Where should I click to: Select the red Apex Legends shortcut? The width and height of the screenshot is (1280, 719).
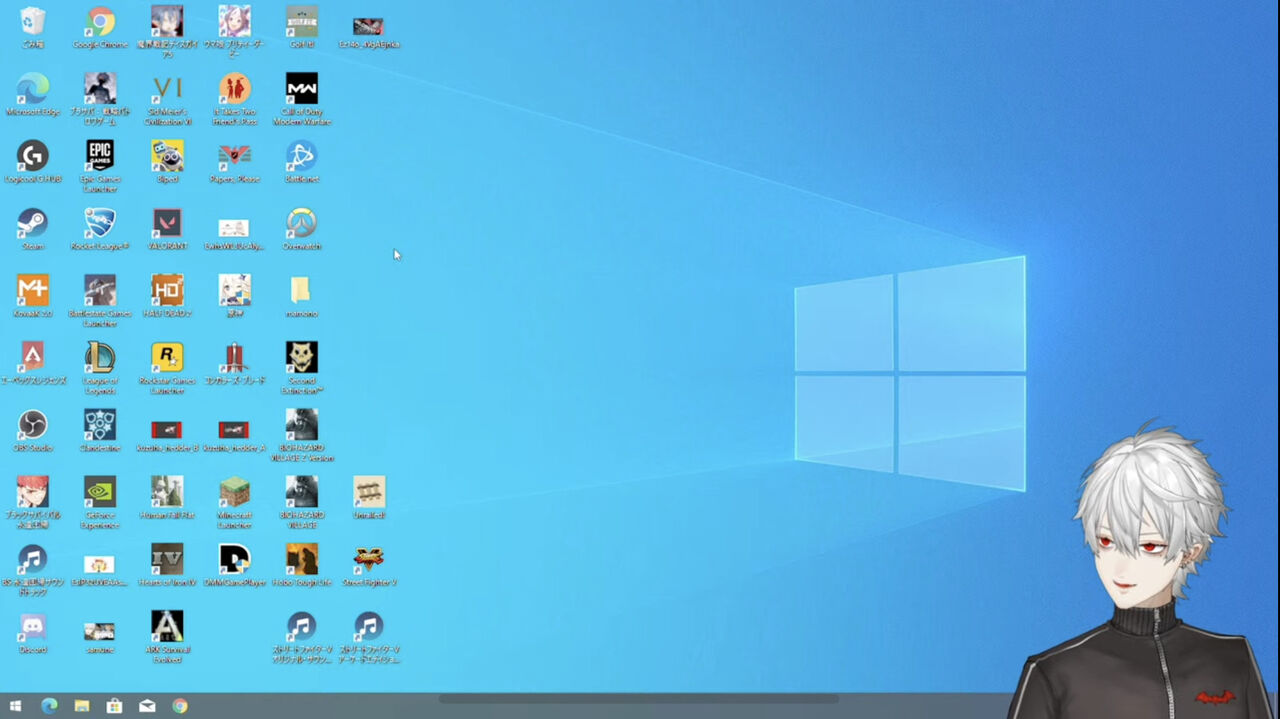point(32,357)
